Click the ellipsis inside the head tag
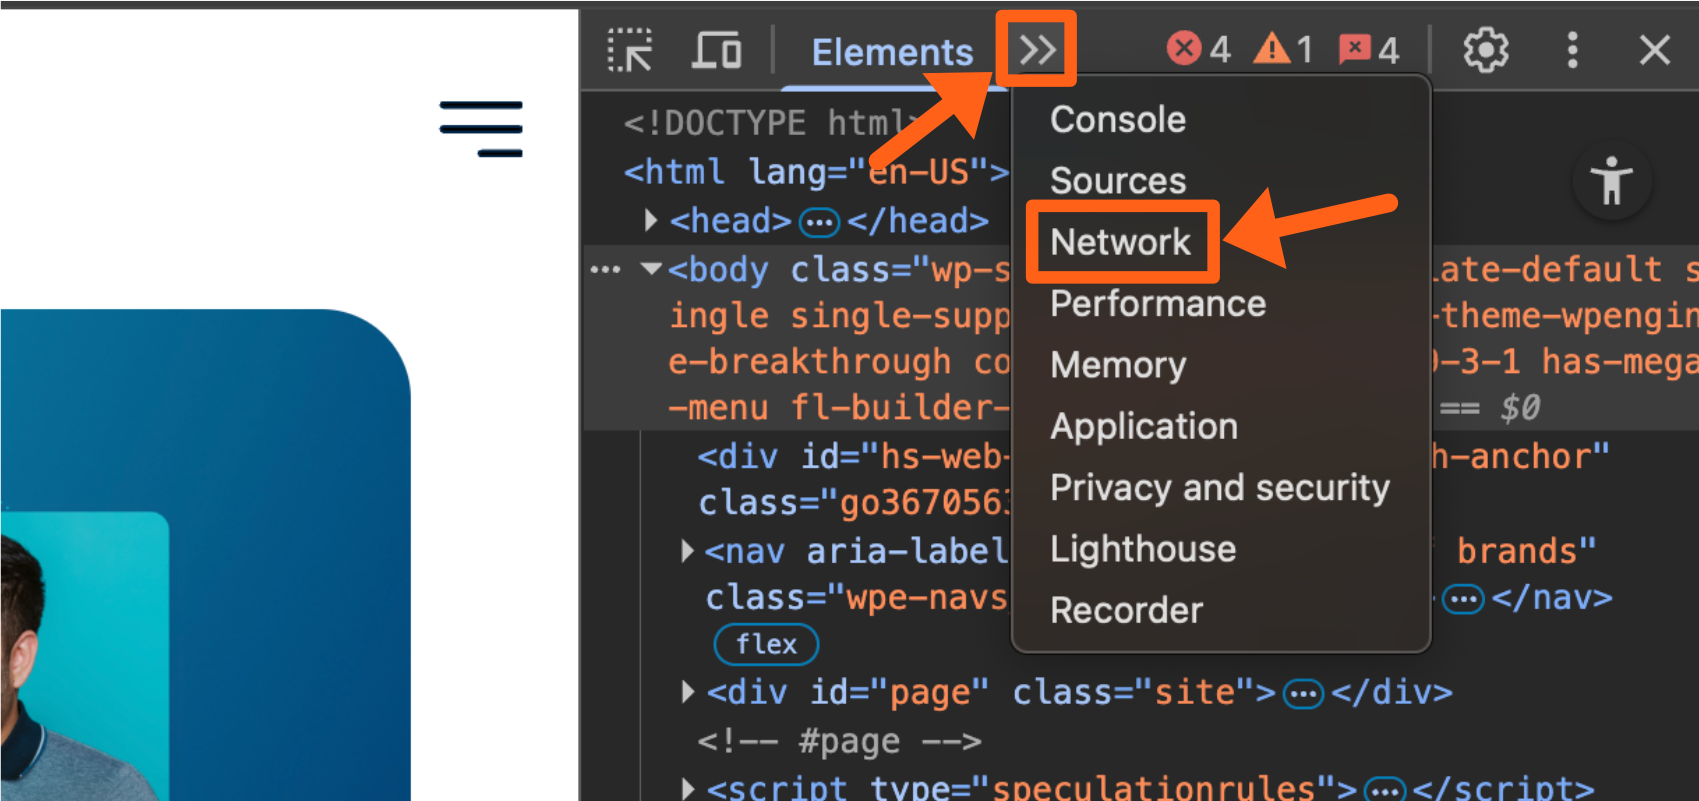The width and height of the screenshot is (1699, 801). (819, 222)
